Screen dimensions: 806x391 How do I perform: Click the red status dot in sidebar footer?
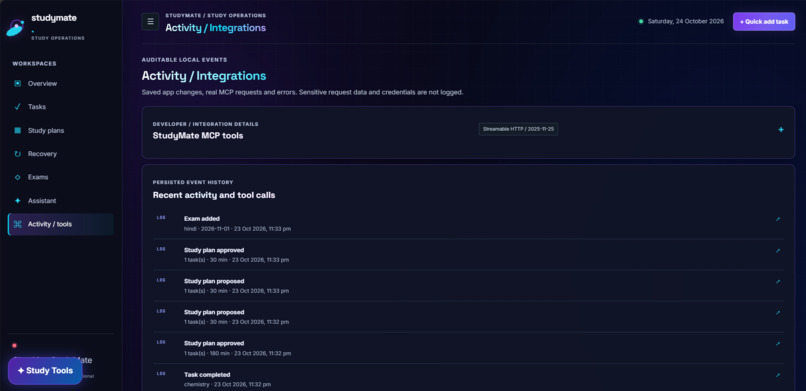point(14,345)
